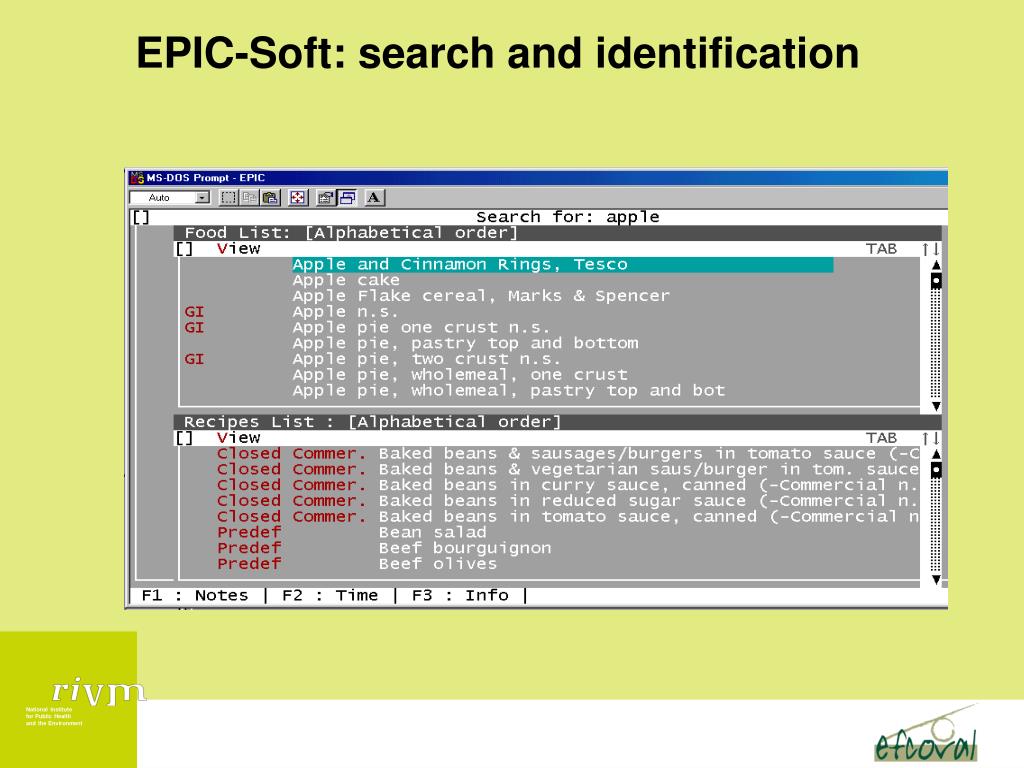
Task: Click the brackets box left of 'Search for'
Action: 141,217
